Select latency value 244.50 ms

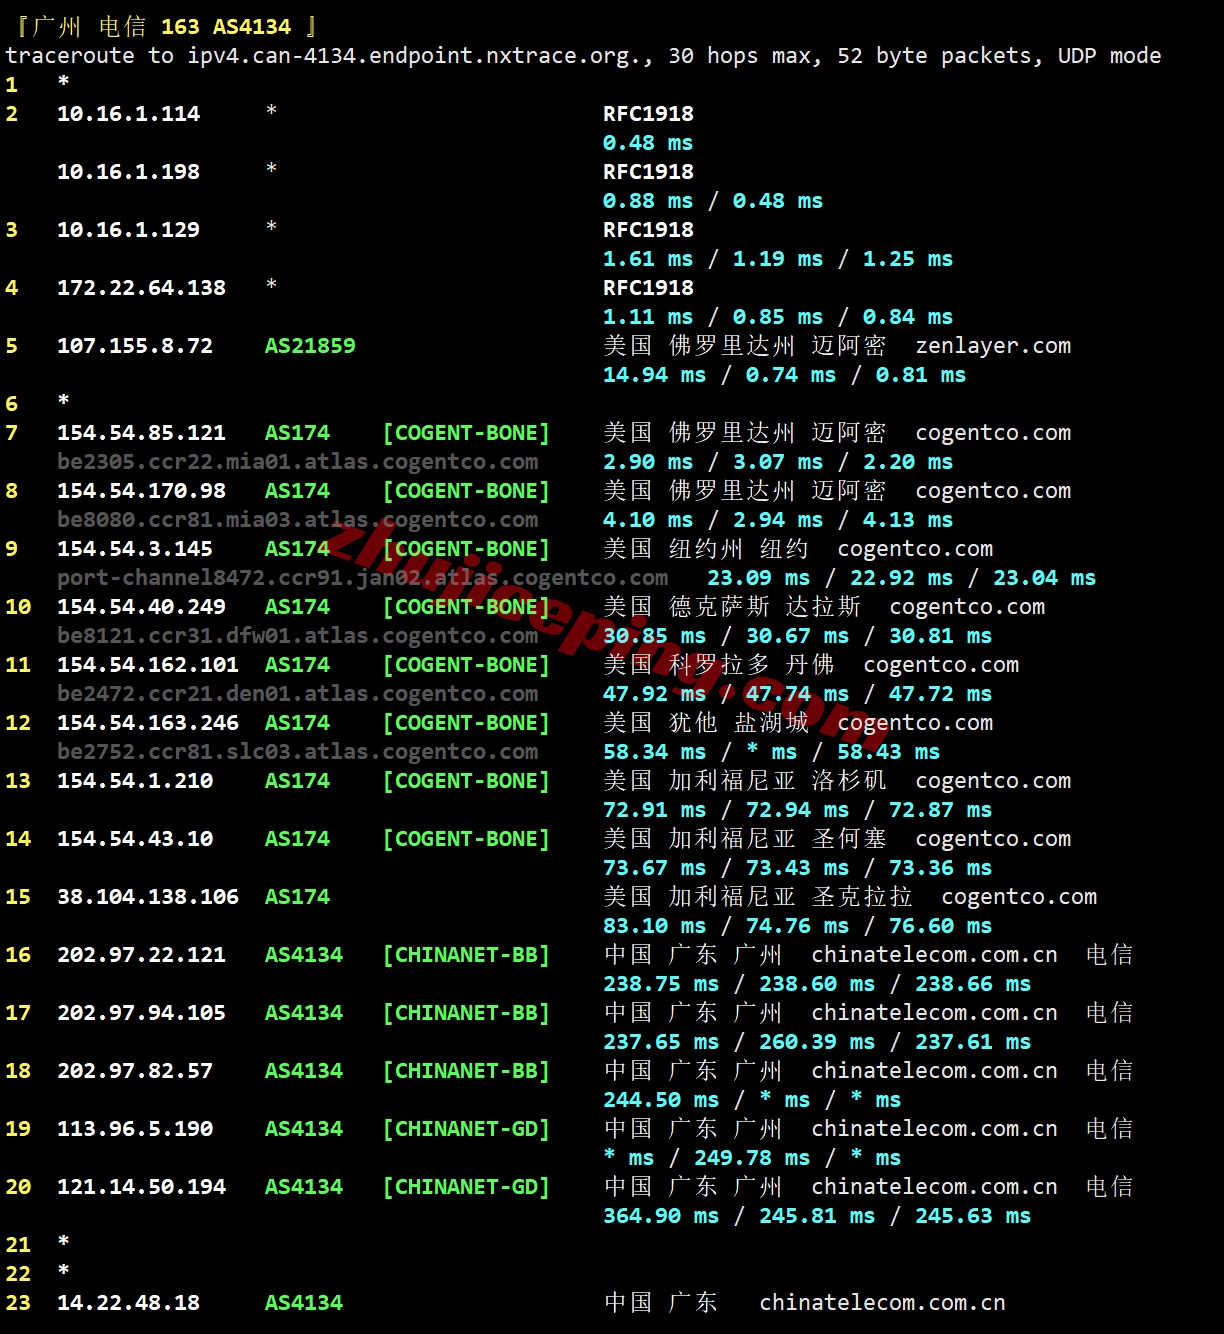661,1100
